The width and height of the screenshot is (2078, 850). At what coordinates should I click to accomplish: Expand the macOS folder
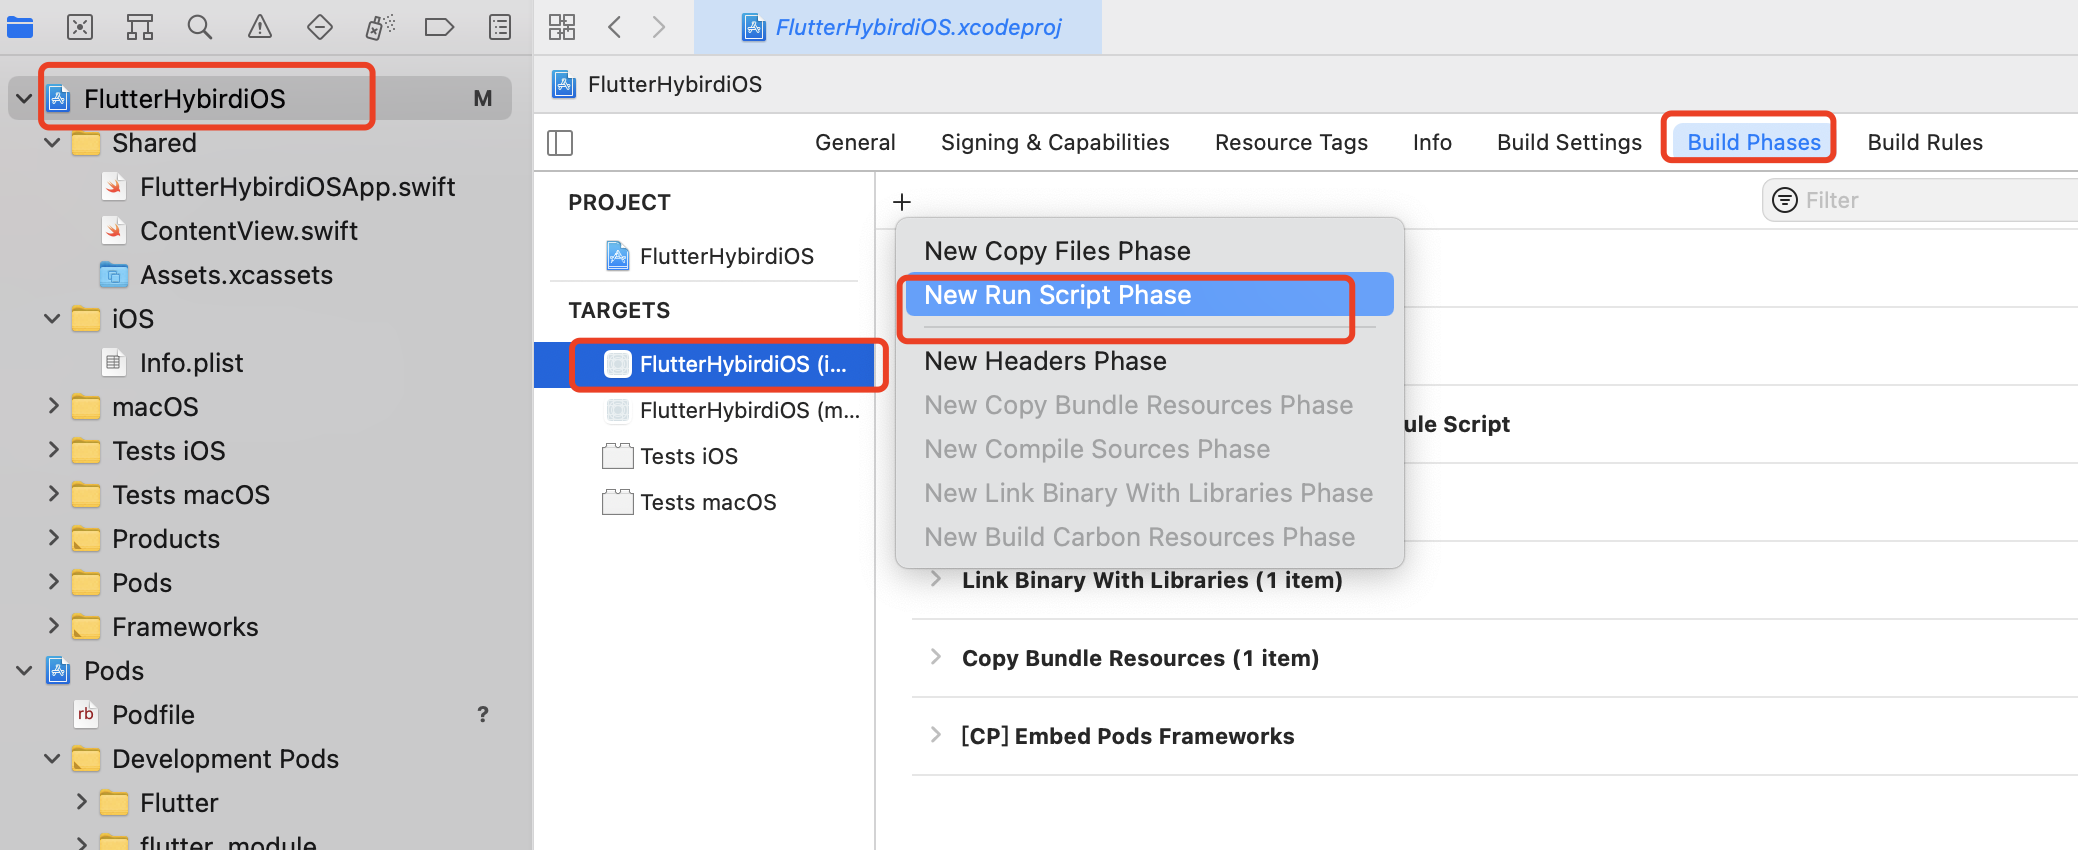[53, 406]
